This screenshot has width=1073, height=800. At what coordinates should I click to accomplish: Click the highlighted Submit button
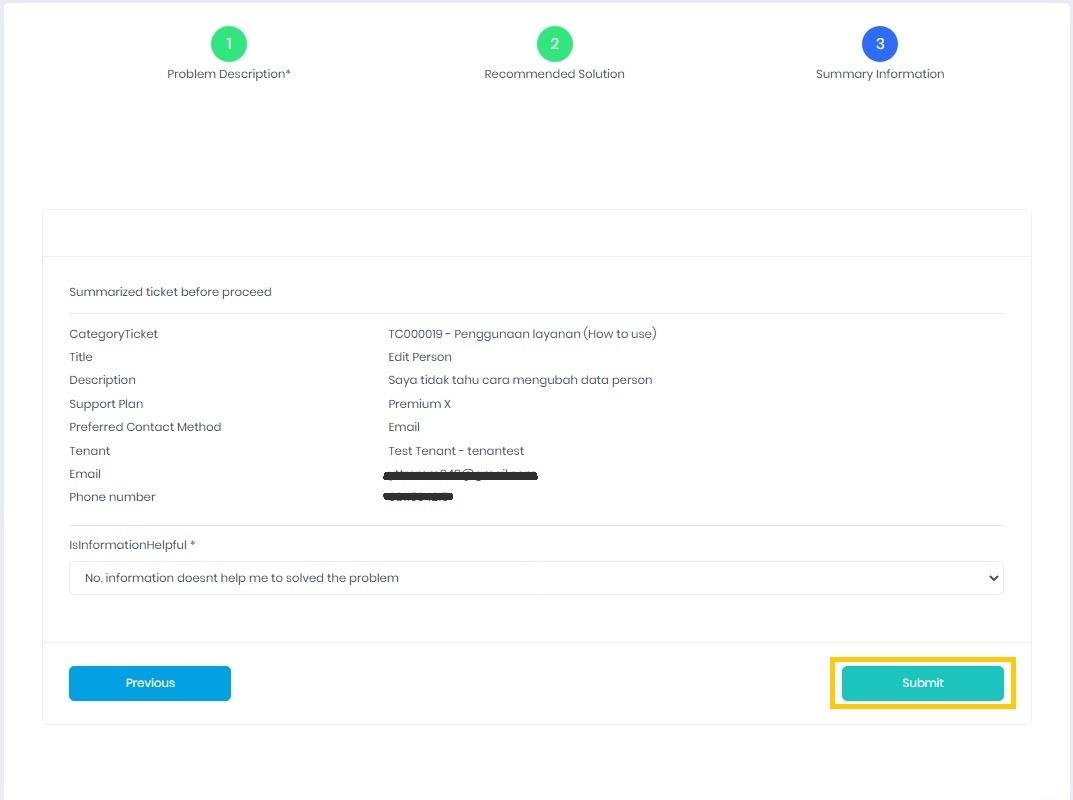pos(921,683)
